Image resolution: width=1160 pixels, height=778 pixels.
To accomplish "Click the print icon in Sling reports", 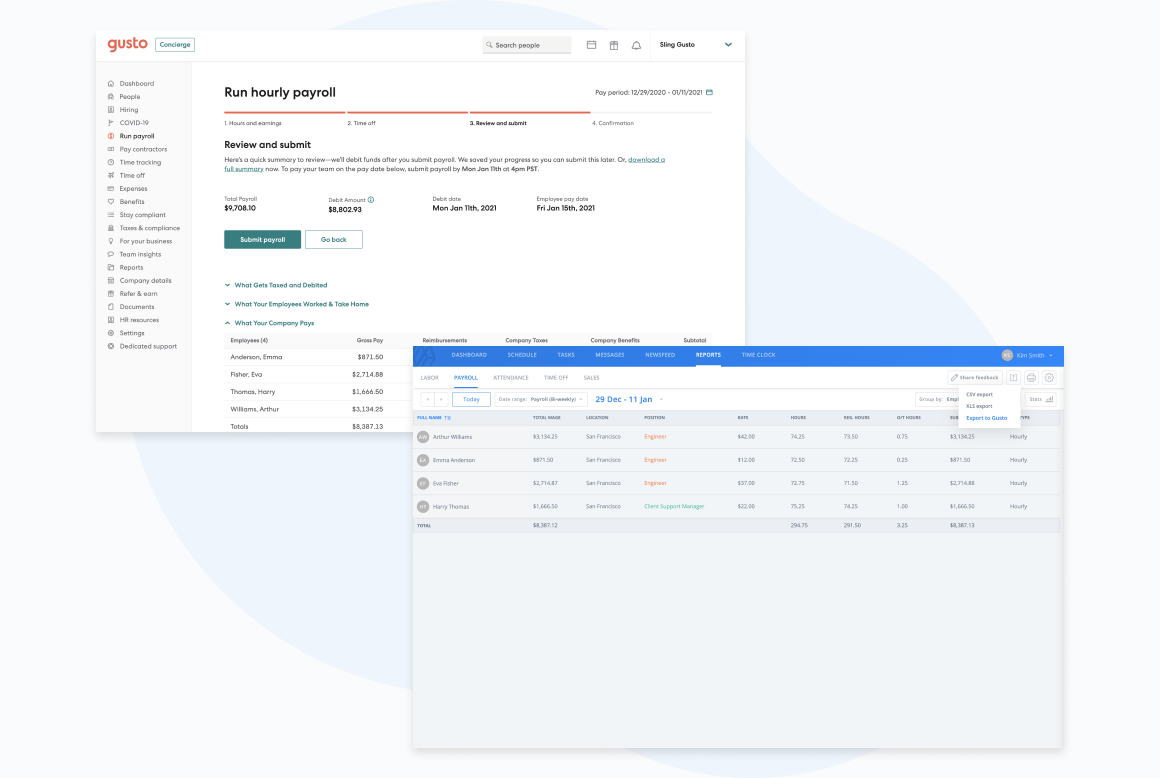I will pos(1031,378).
